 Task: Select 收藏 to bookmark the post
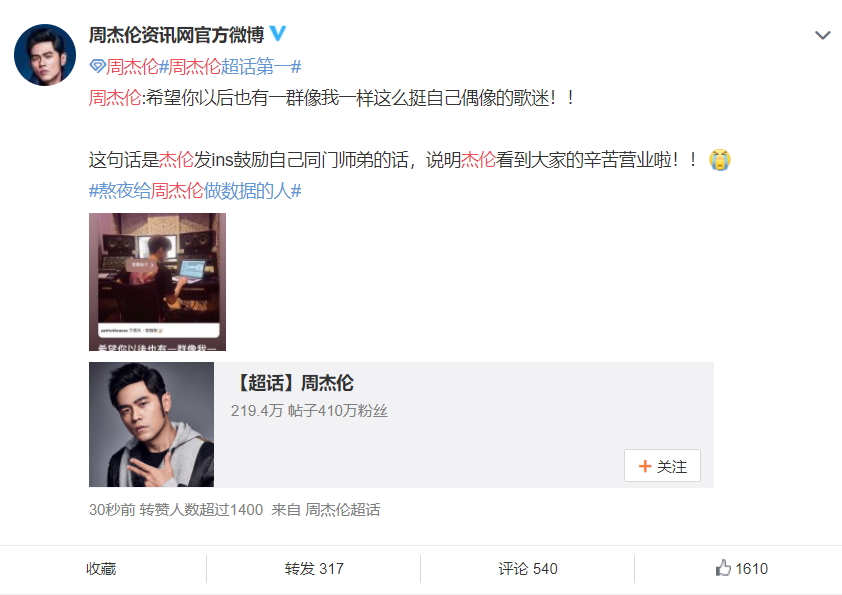pyautogui.click(x=101, y=569)
